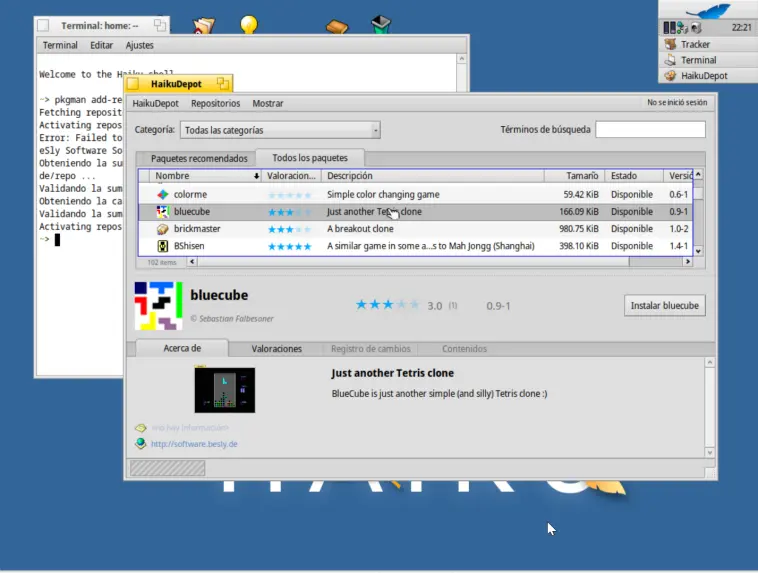Viewport: 758px width, 573px height.
Task: Click the email envelope icon in details
Action: pyautogui.click(x=141, y=428)
